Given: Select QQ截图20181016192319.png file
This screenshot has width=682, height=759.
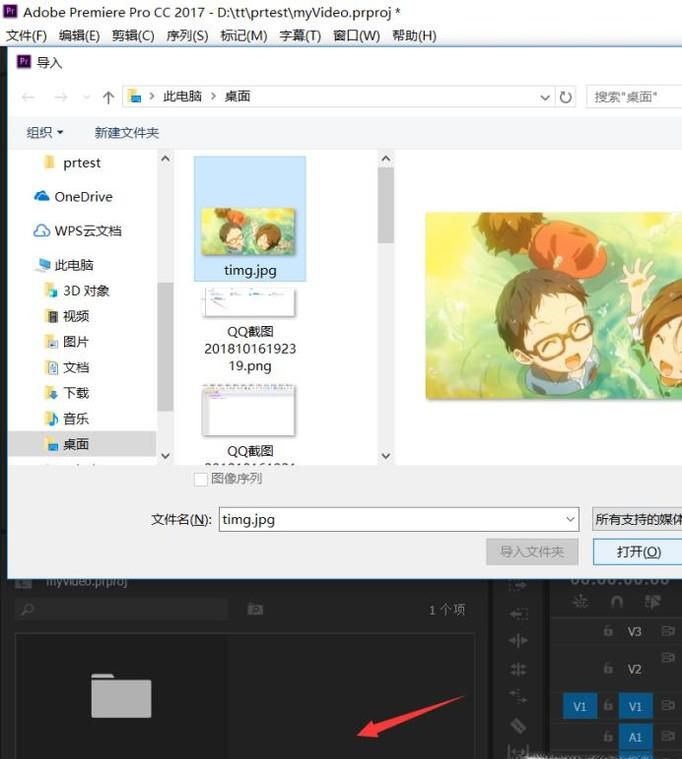Looking at the screenshot, I should pyautogui.click(x=250, y=330).
